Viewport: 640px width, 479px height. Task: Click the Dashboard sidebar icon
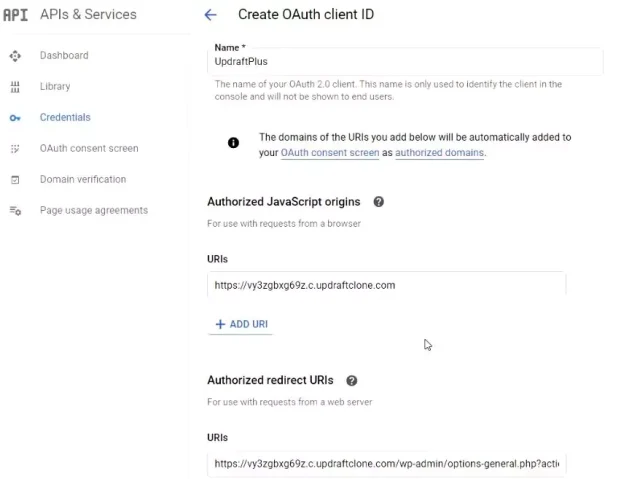15,56
